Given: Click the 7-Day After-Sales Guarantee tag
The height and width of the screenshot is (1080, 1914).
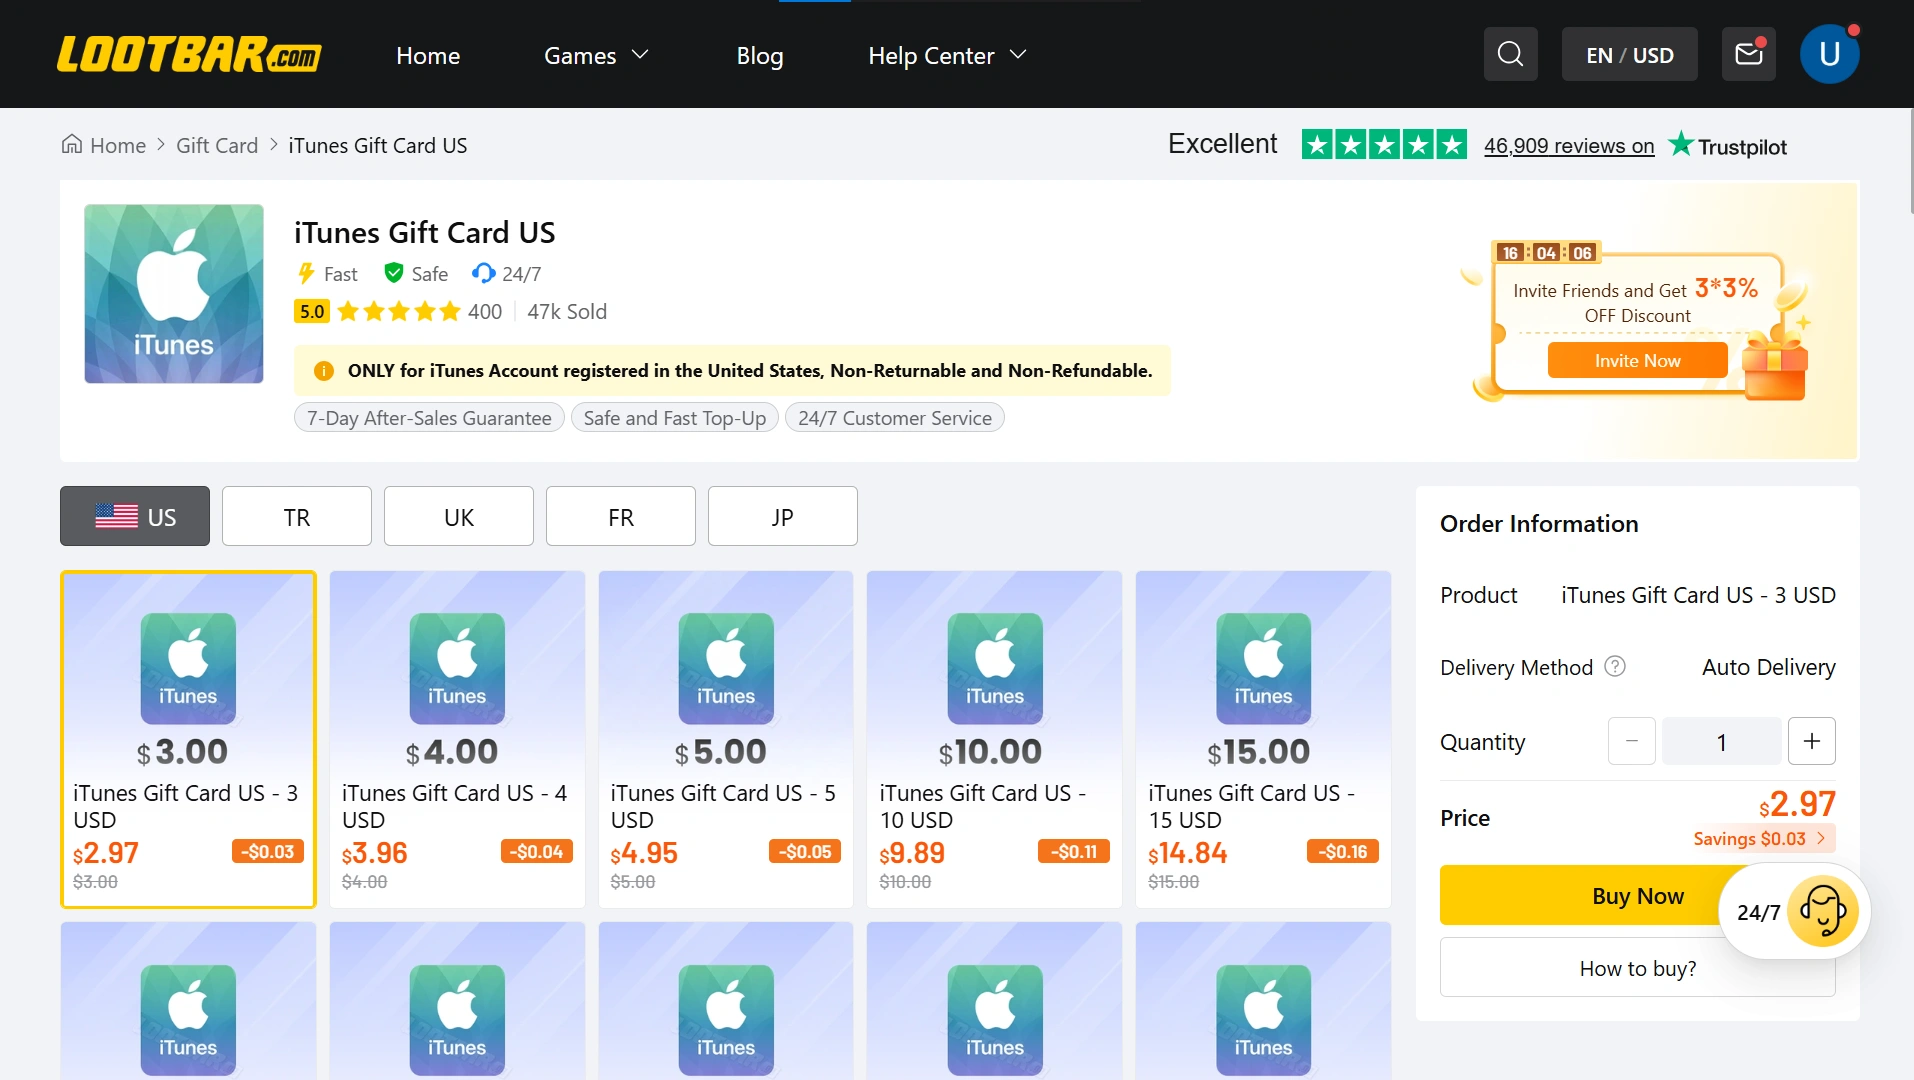Looking at the screenshot, I should [x=429, y=418].
